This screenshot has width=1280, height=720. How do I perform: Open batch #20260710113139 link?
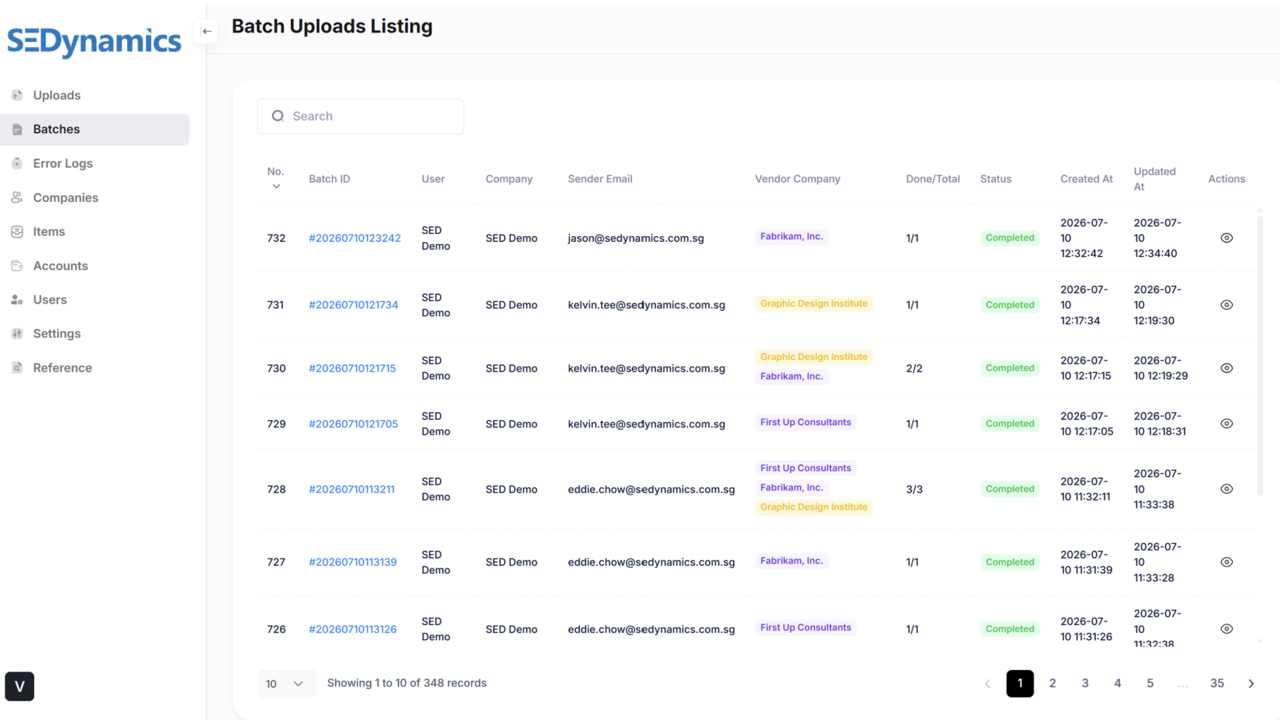click(x=353, y=562)
